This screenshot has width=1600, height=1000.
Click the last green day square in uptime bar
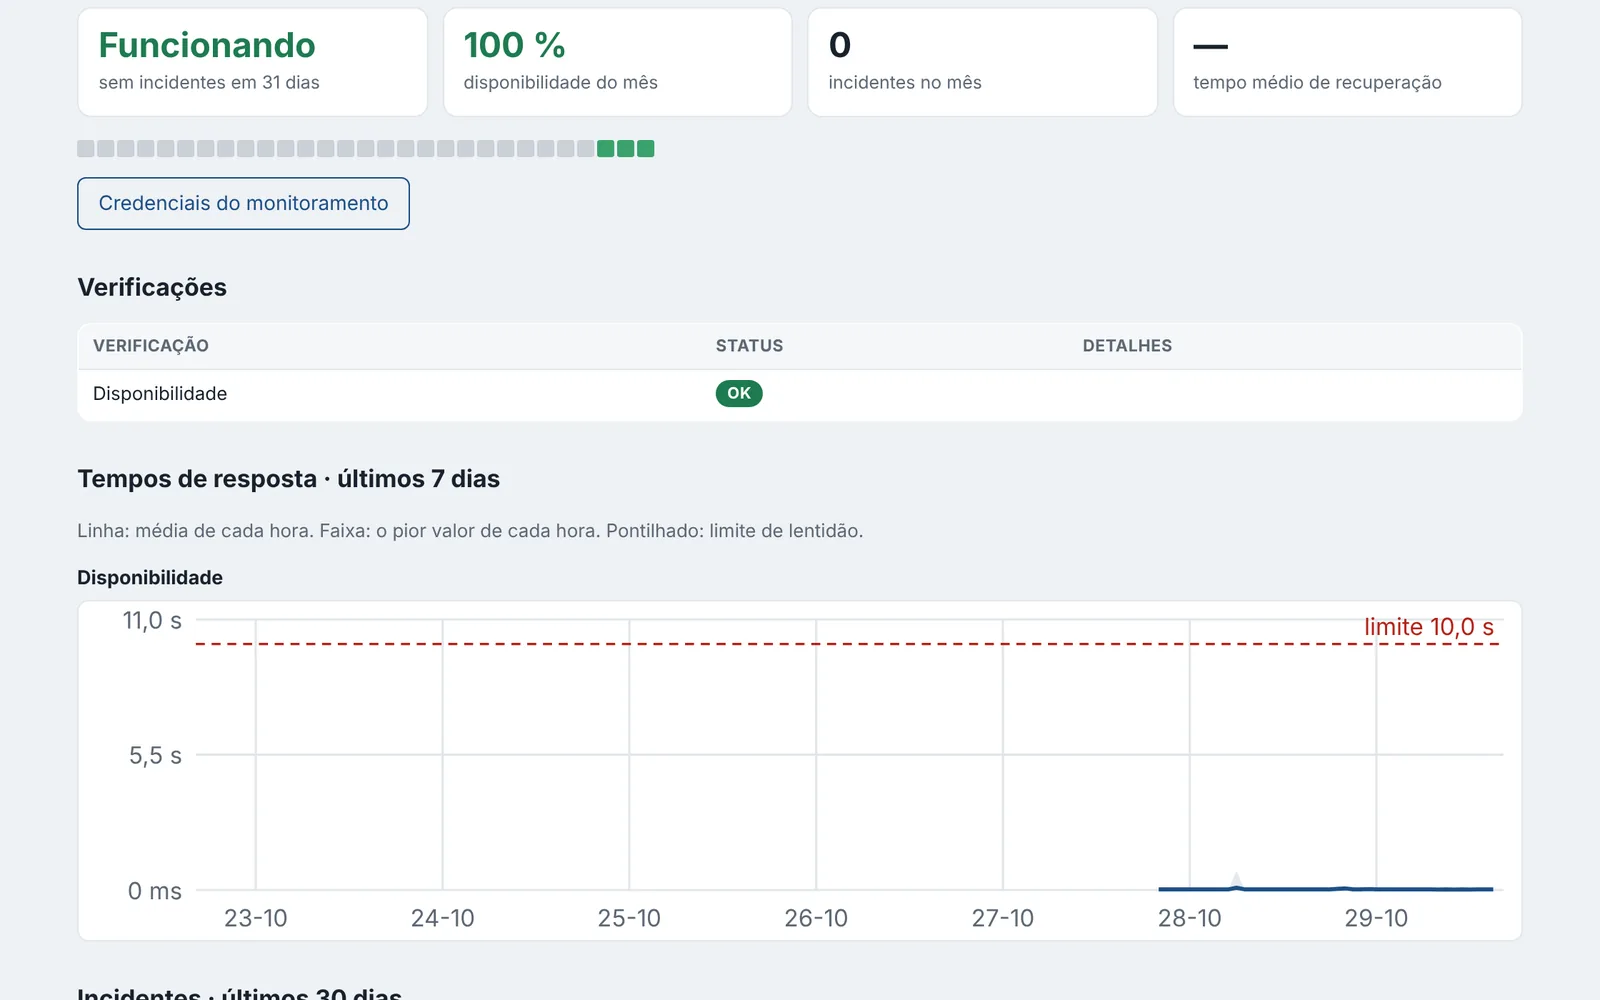[x=646, y=149]
